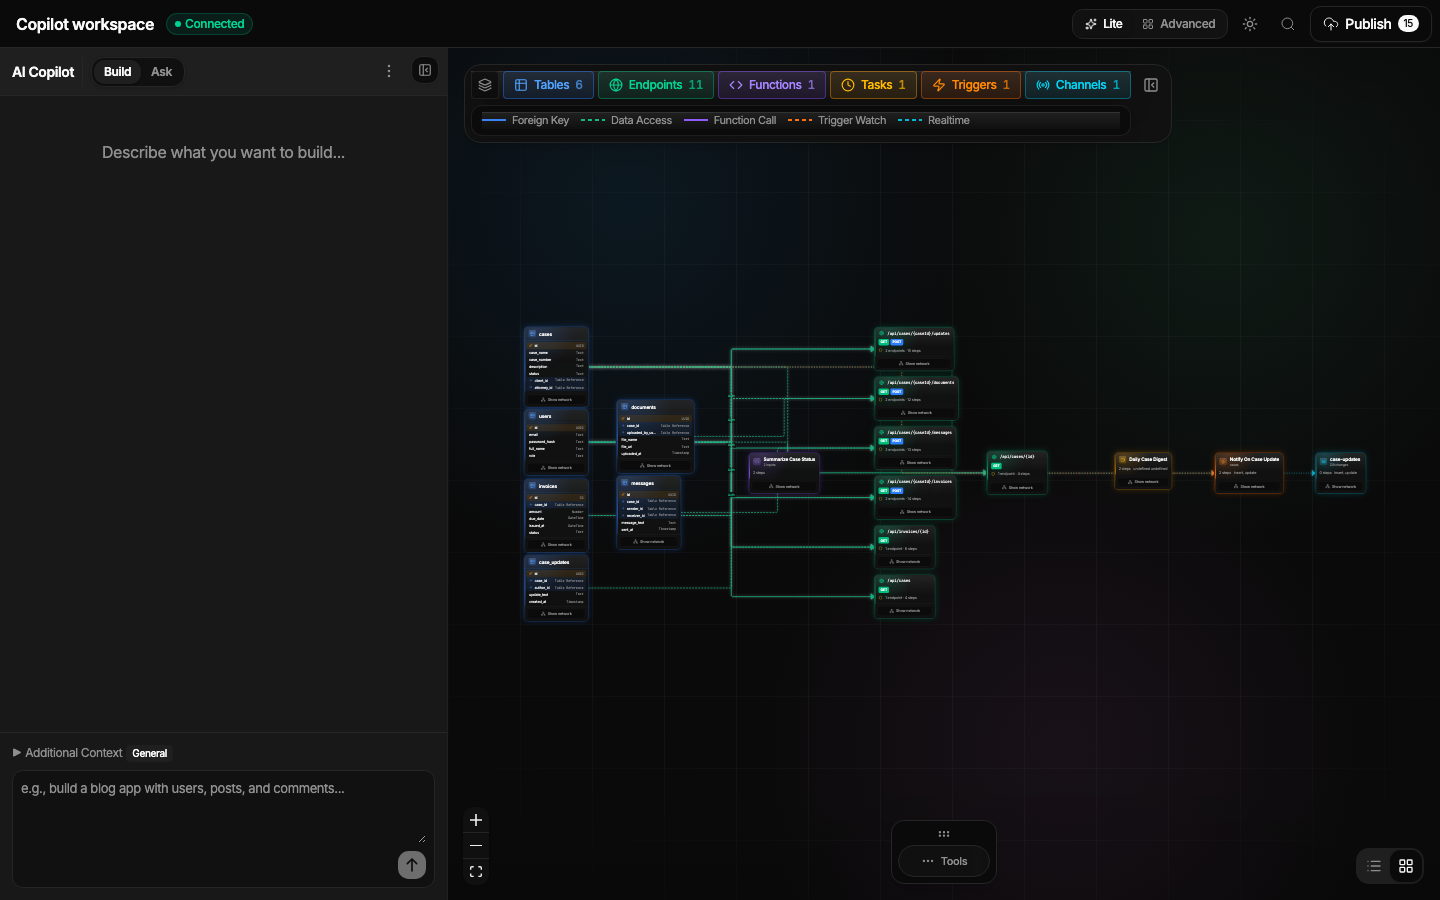Click Show network on cases table
This screenshot has height=900, width=1440.
(x=556, y=399)
